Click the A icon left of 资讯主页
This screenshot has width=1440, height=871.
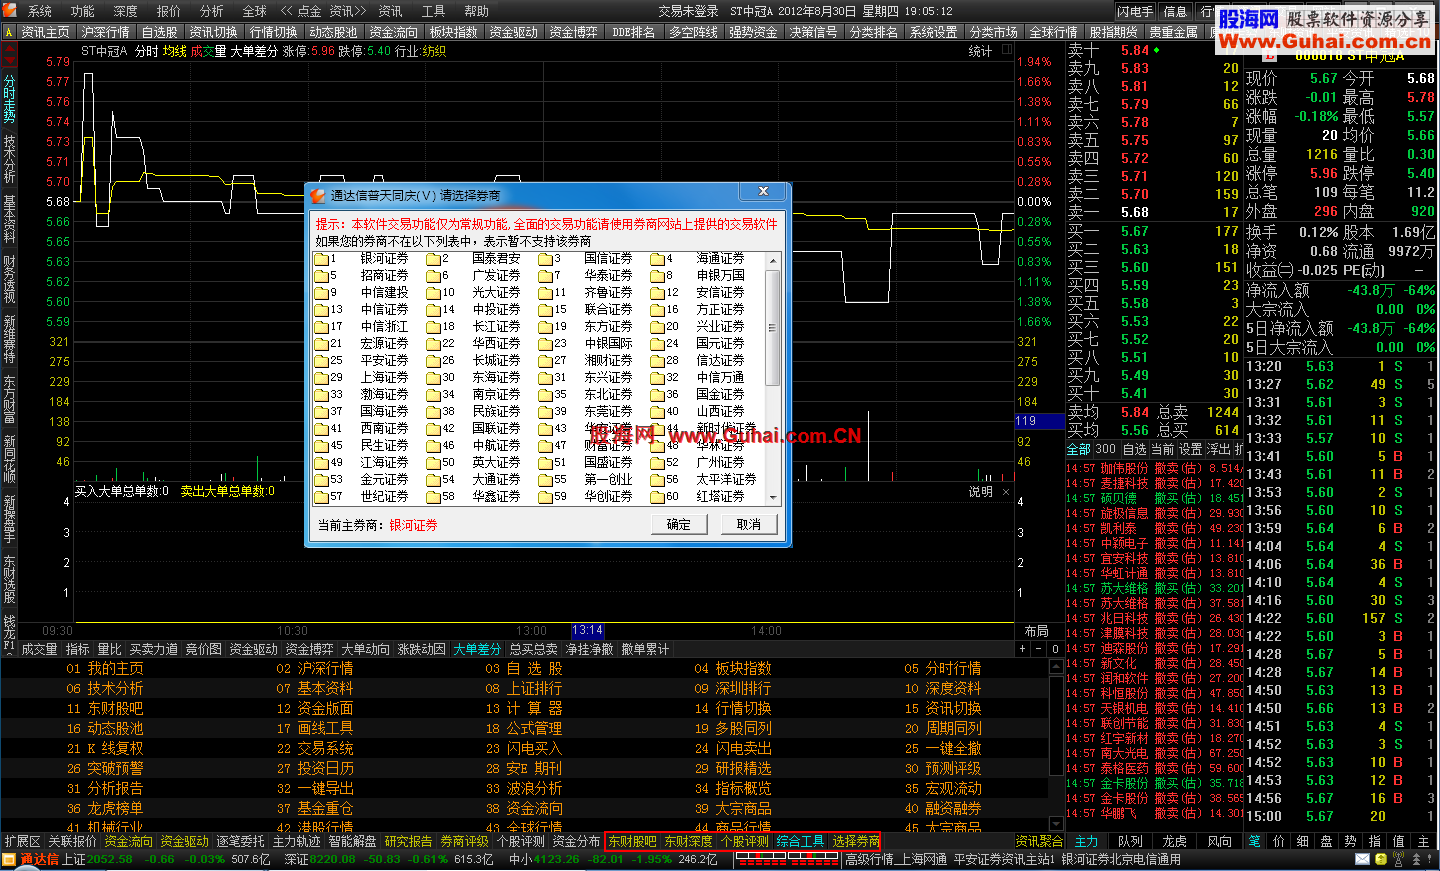click(x=9, y=32)
